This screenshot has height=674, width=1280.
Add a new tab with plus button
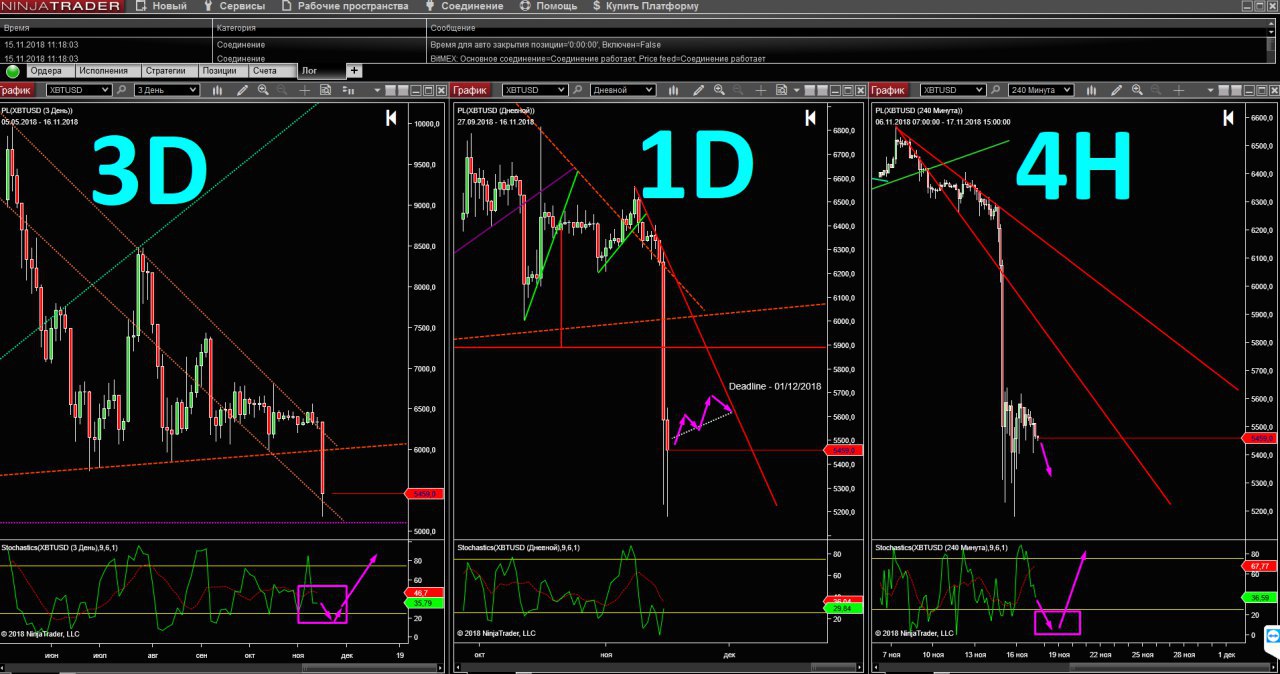click(354, 71)
